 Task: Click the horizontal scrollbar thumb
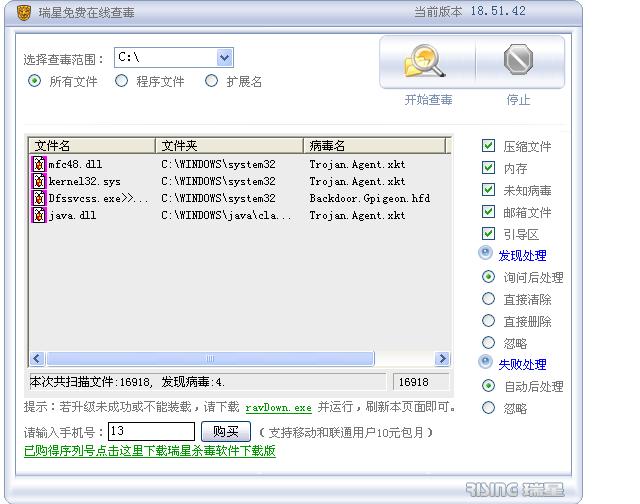click(210, 359)
